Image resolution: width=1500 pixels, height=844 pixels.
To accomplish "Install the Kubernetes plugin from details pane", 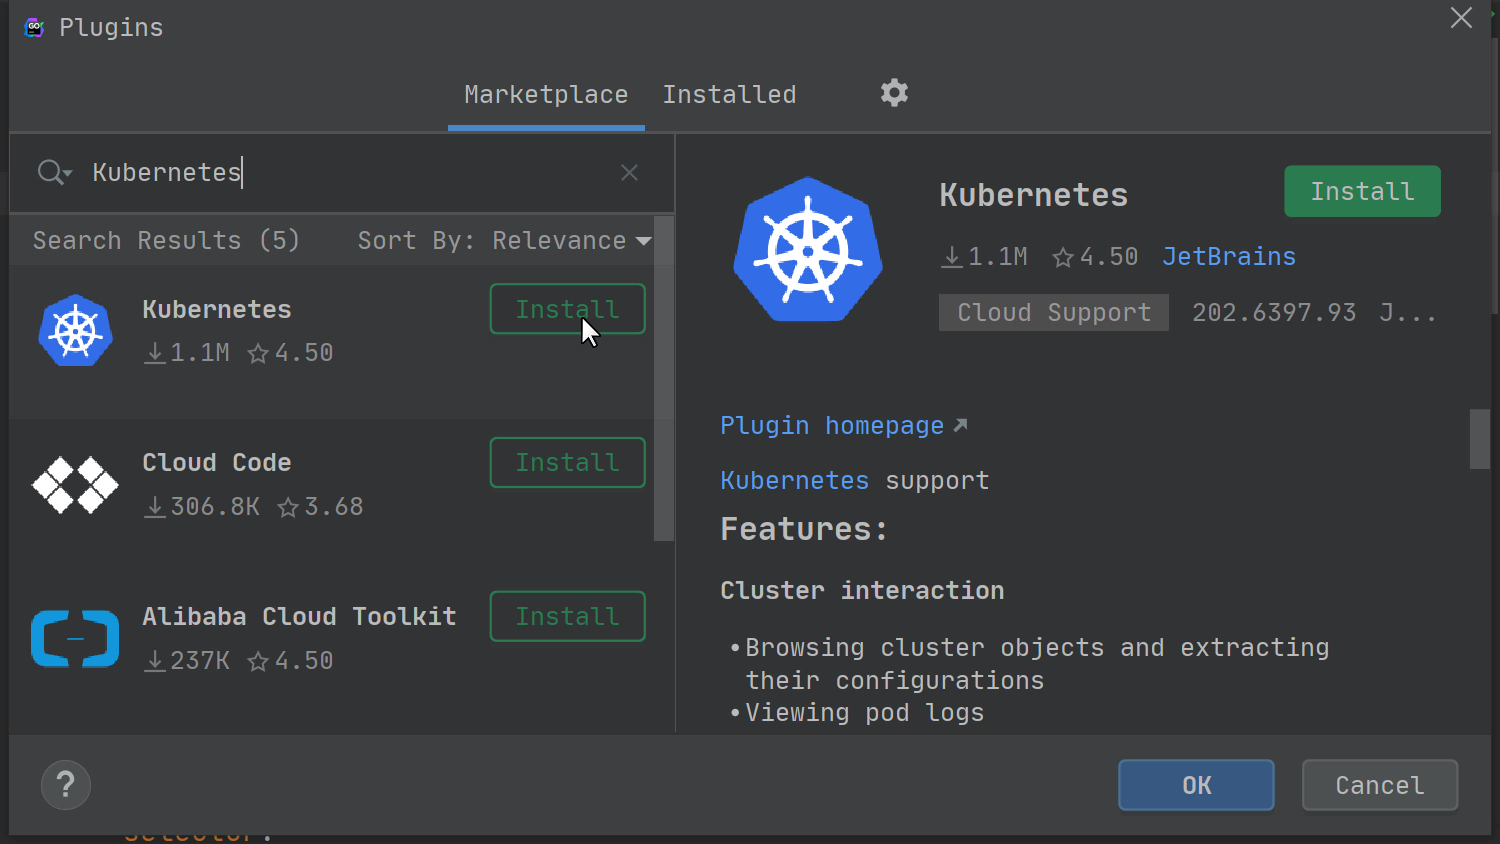I will [1362, 191].
